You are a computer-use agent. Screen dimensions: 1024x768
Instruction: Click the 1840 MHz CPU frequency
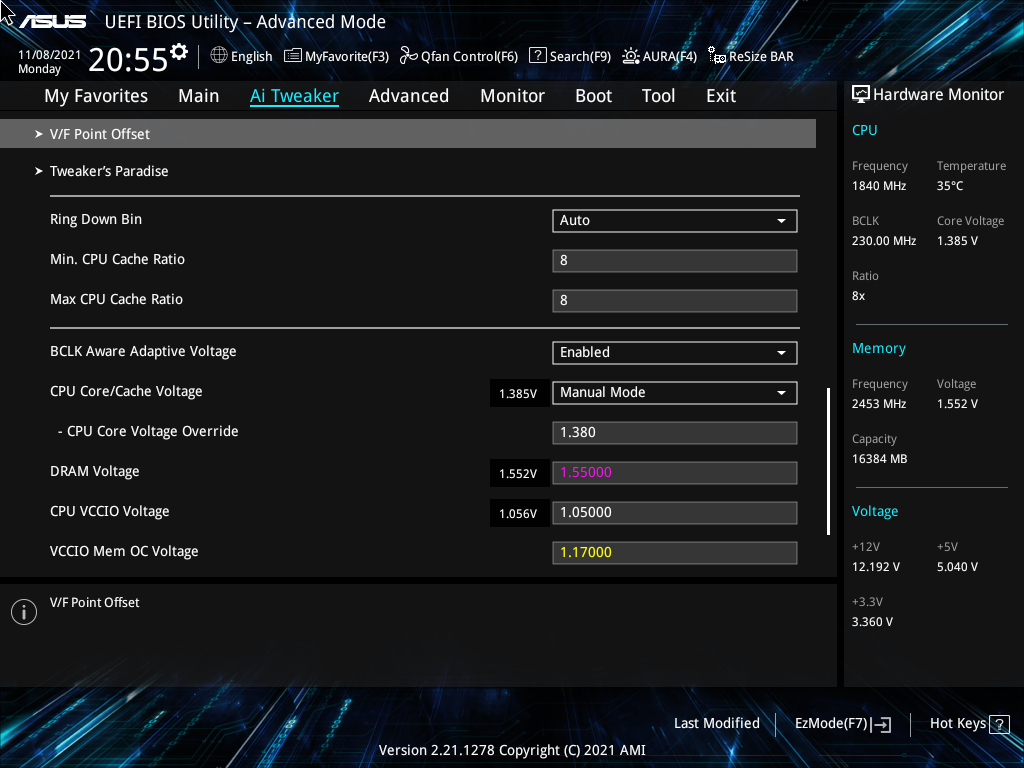coord(879,186)
